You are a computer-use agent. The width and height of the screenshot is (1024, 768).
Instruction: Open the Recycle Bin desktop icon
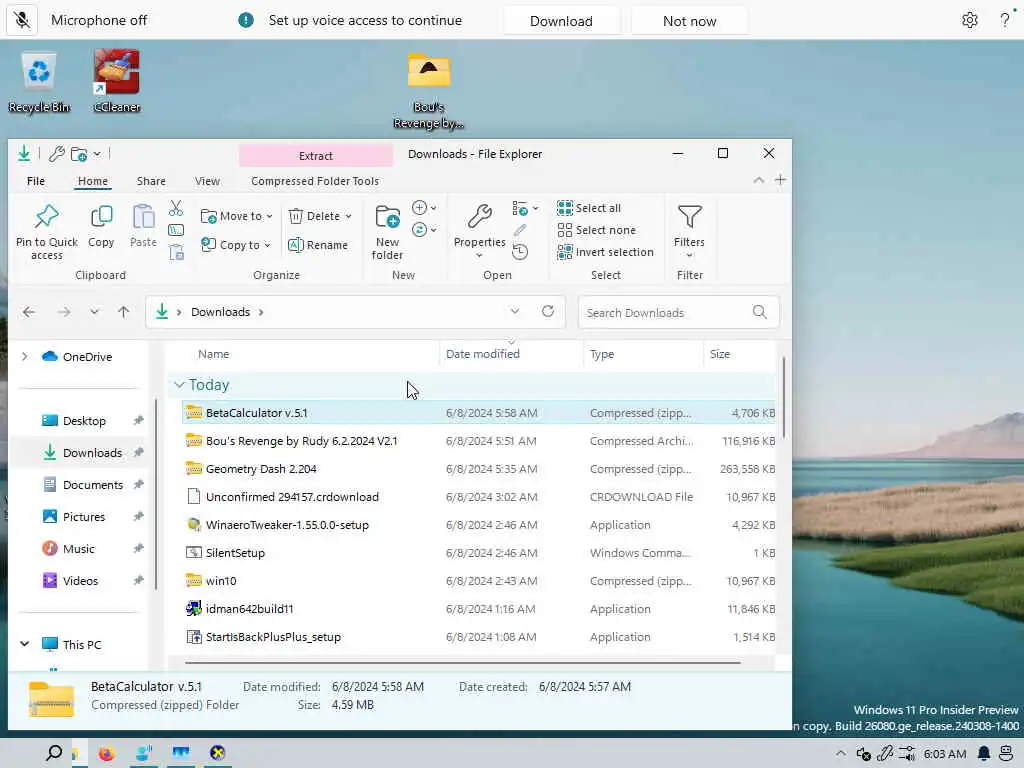click(x=39, y=82)
